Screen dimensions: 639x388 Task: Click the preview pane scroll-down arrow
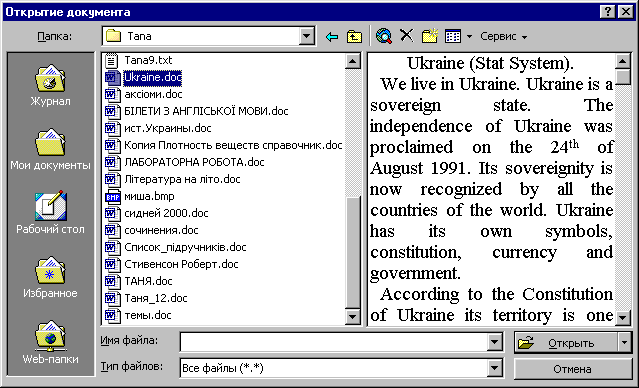tap(623, 317)
